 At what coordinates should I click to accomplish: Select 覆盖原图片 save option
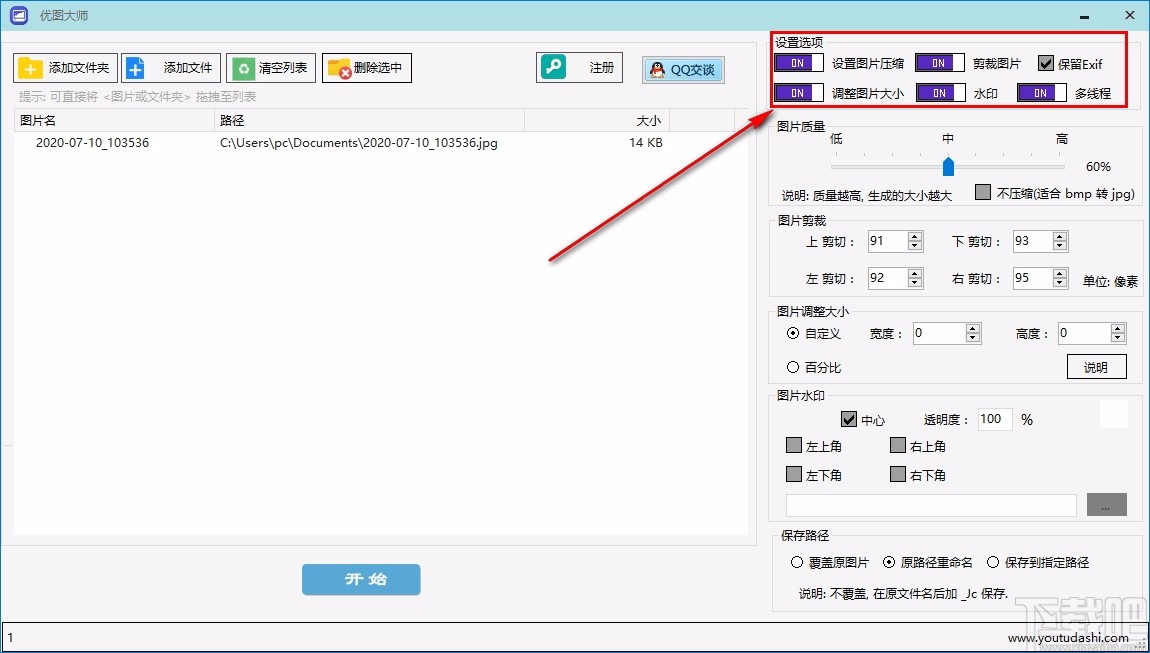pyautogui.click(x=797, y=562)
